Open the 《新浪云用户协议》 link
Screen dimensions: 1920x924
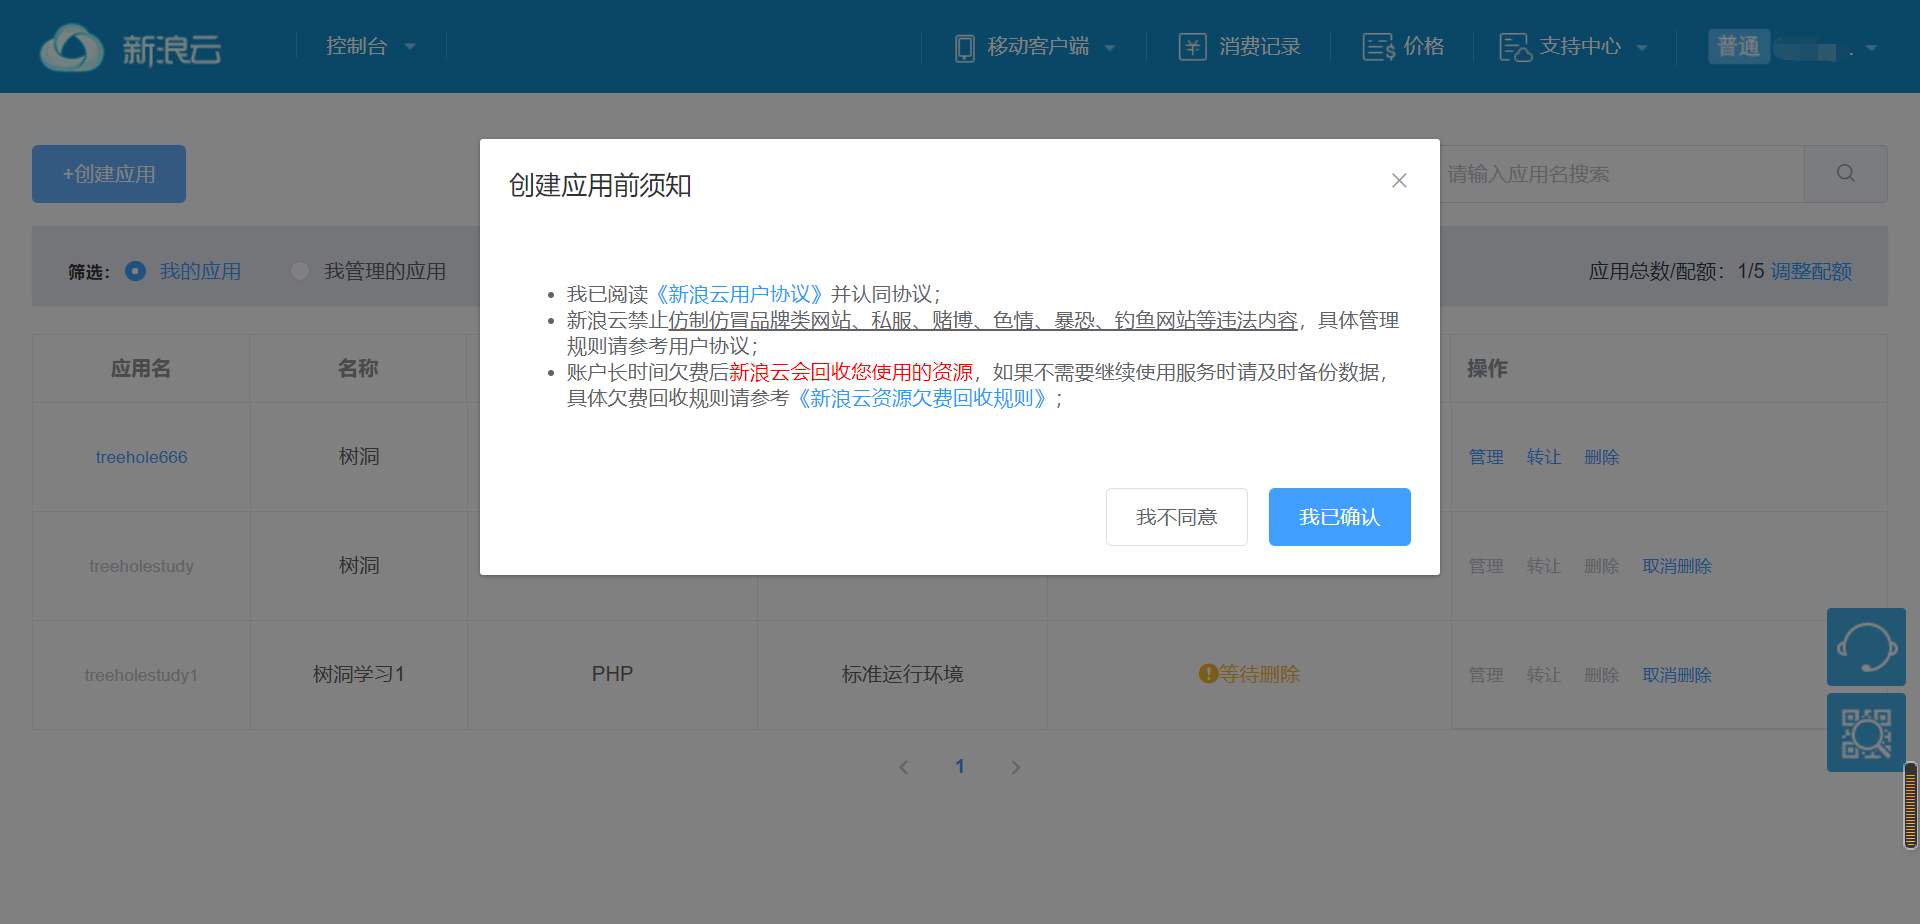740,294
